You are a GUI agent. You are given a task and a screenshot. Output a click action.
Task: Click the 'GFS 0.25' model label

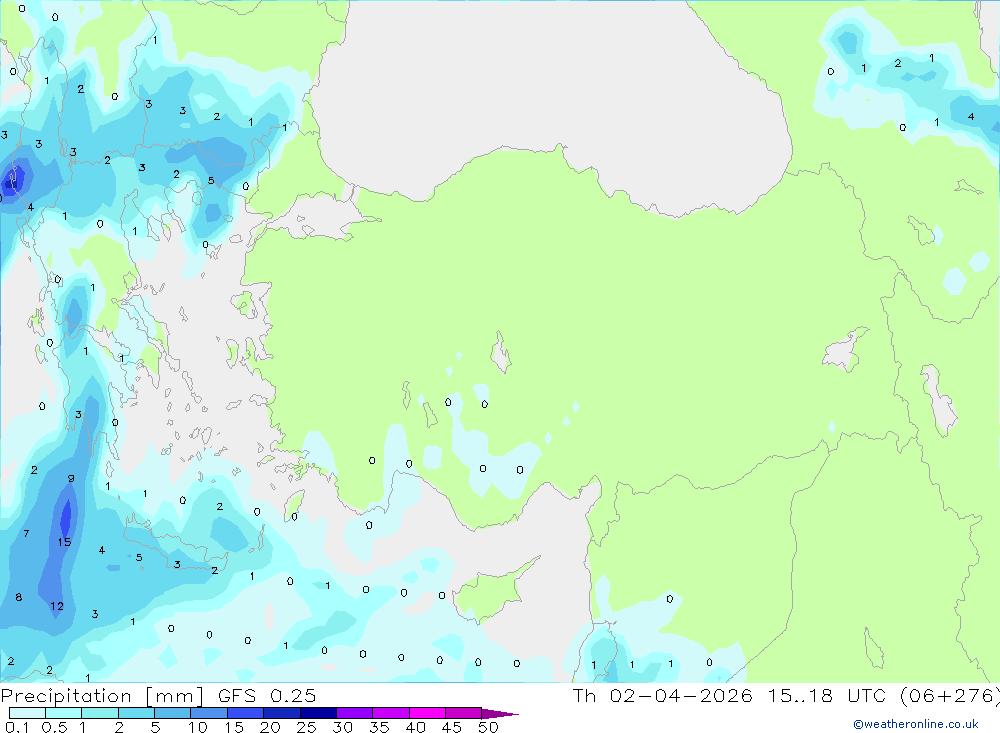pos(267,695)
